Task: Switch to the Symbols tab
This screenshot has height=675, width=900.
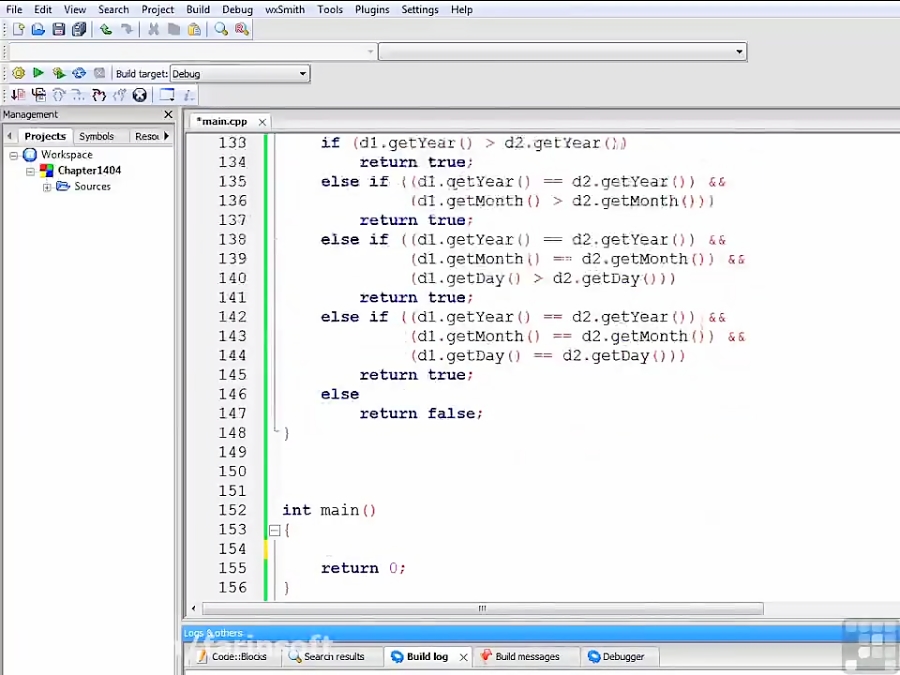Action: pyautogui.click(x=96, y=136)
